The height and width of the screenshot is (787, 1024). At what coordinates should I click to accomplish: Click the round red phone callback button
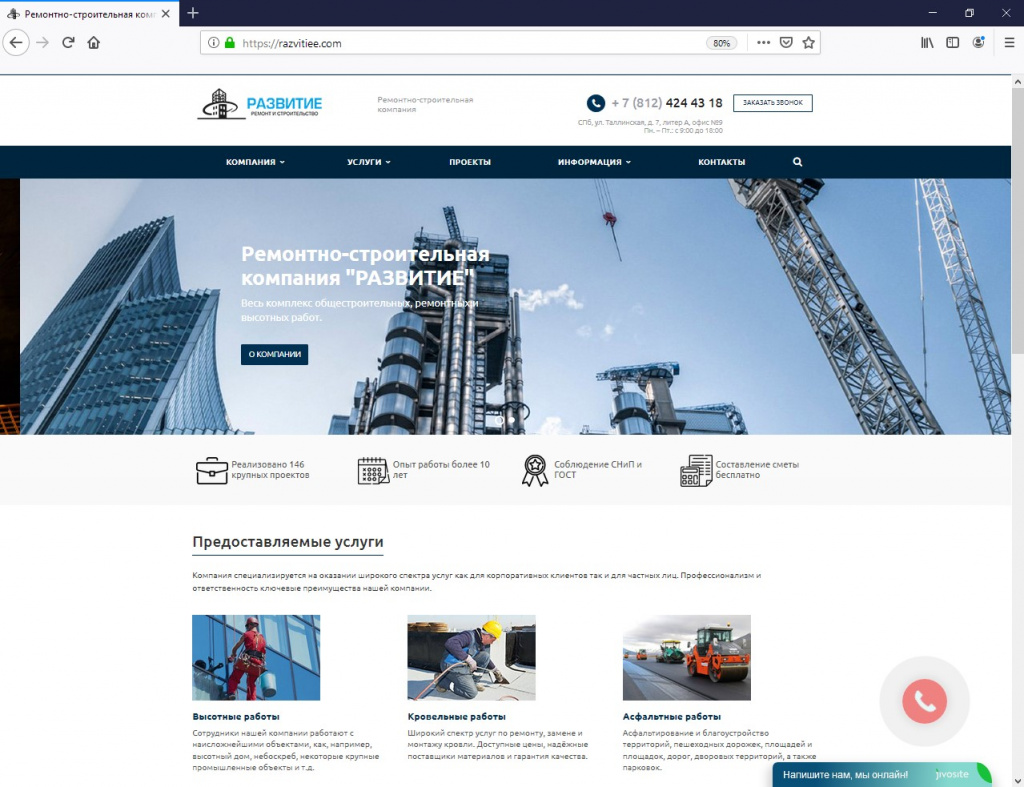tap(924, 701)
